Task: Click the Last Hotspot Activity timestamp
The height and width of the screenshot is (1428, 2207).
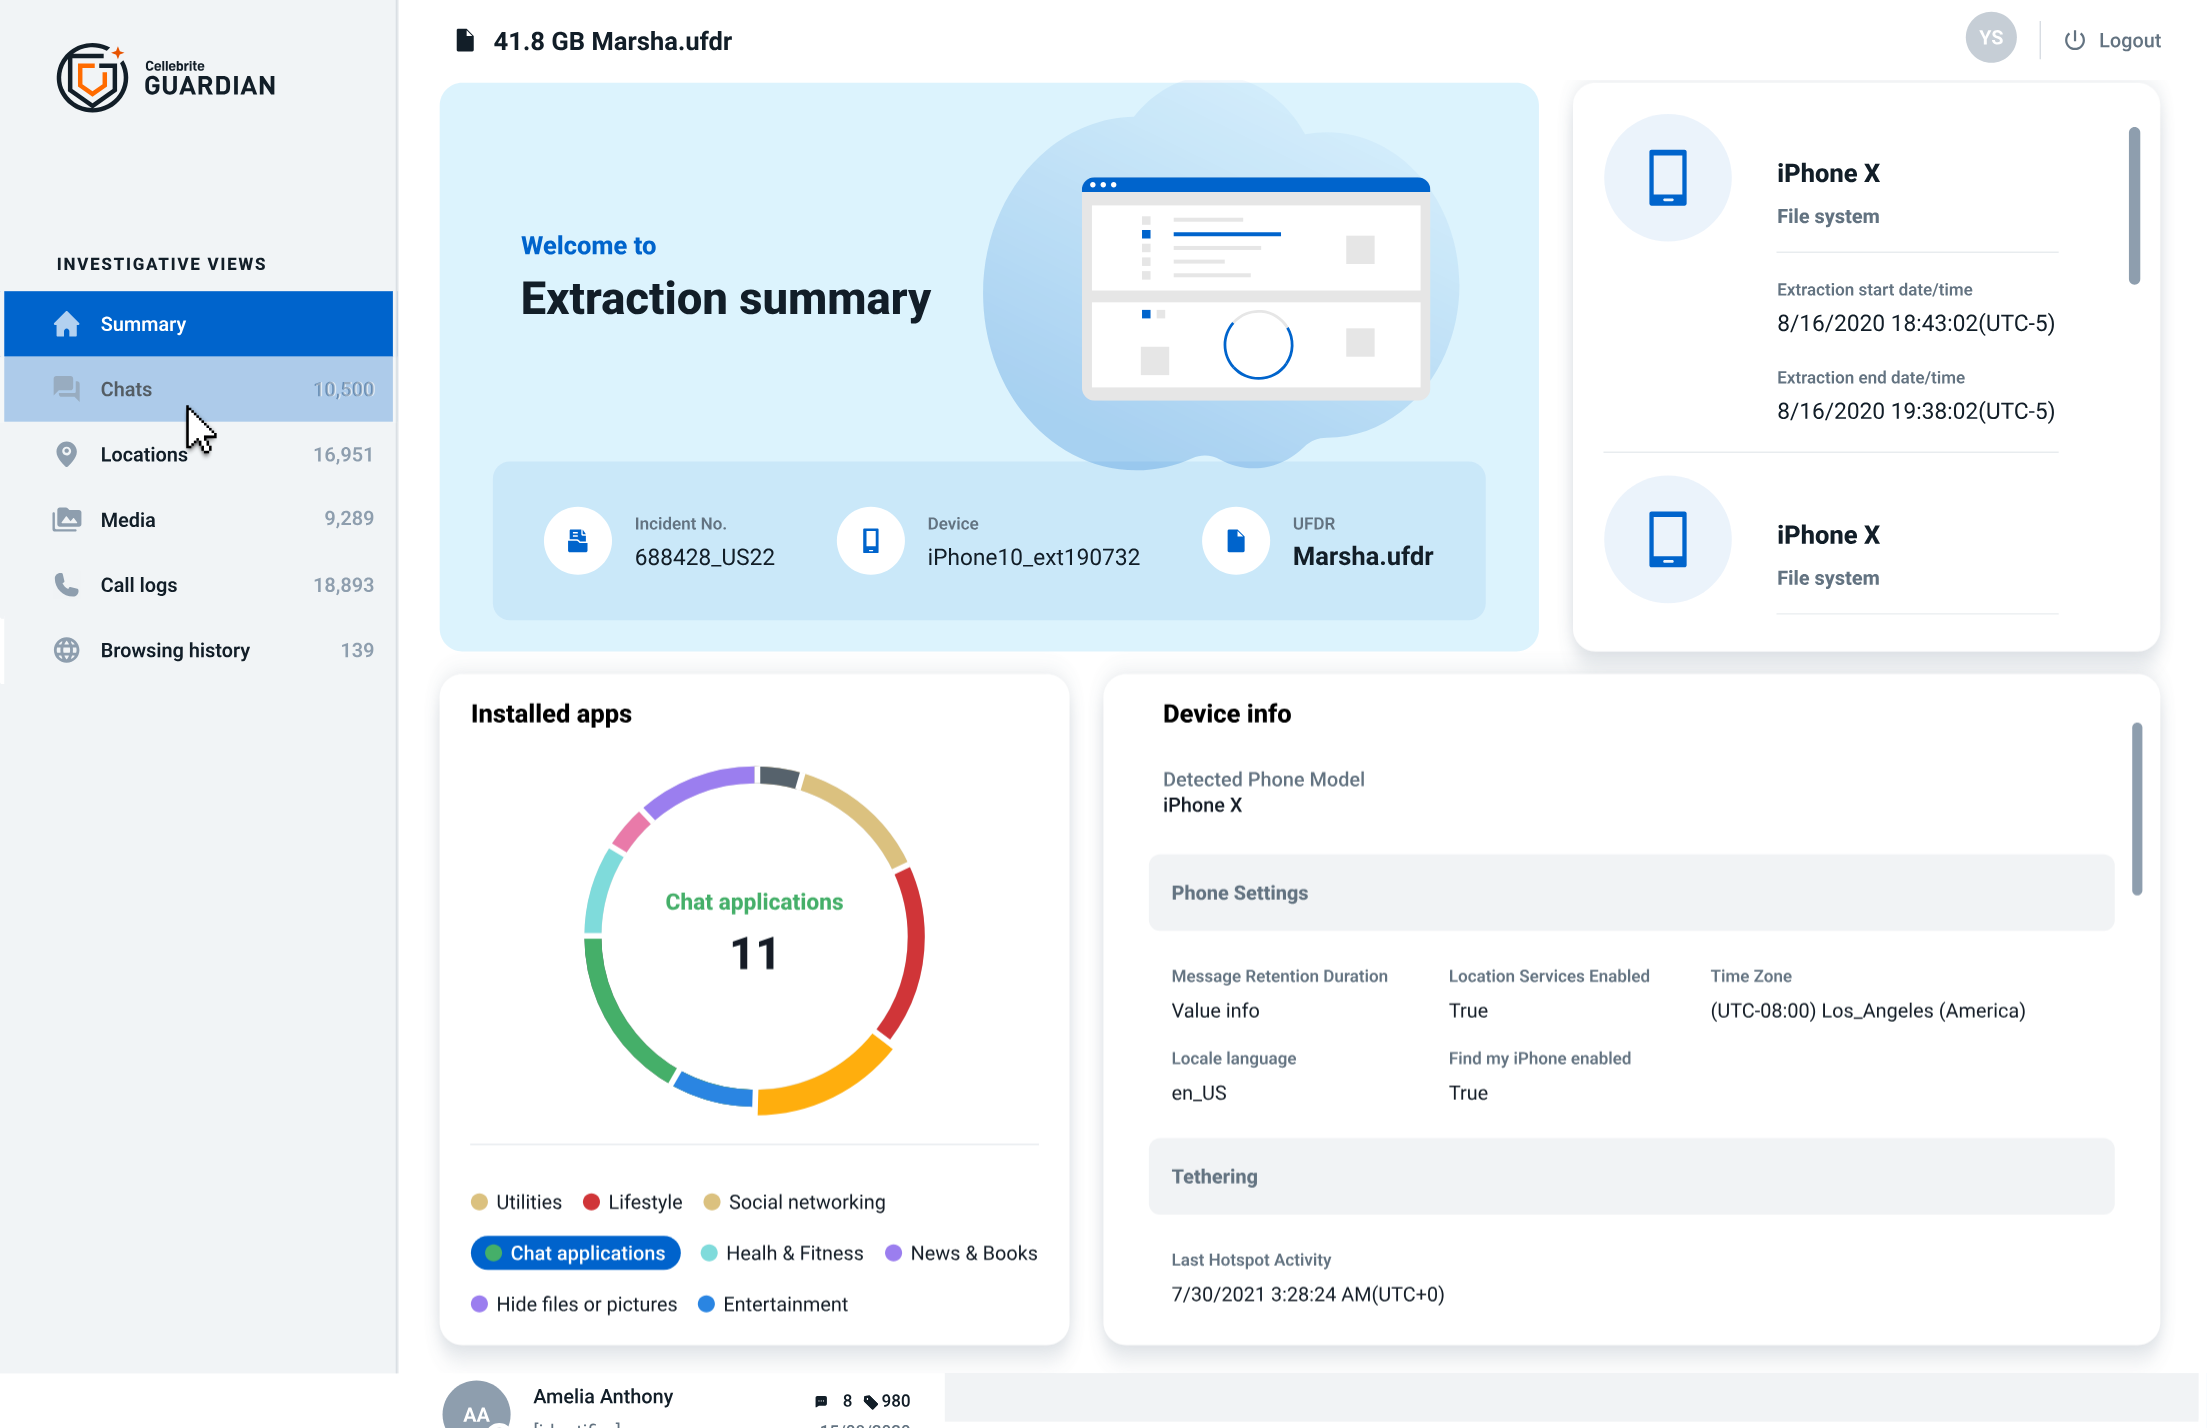Action: [1307, 1294]
